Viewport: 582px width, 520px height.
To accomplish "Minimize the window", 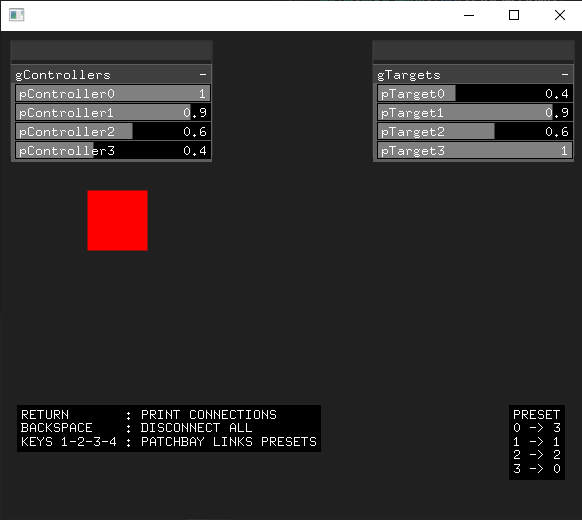I will click(469, 15).
